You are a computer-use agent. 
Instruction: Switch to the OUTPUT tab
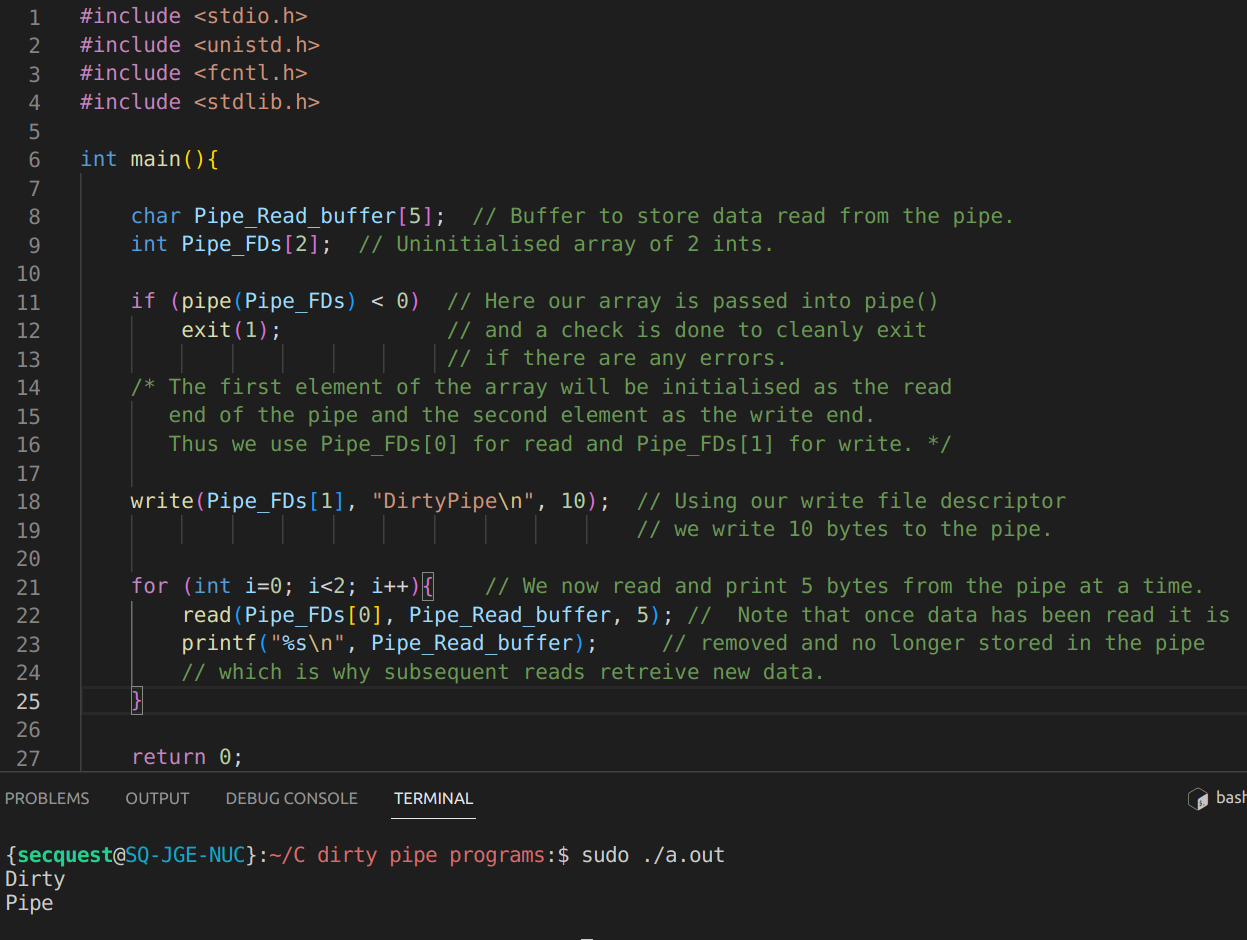point(157,798)
